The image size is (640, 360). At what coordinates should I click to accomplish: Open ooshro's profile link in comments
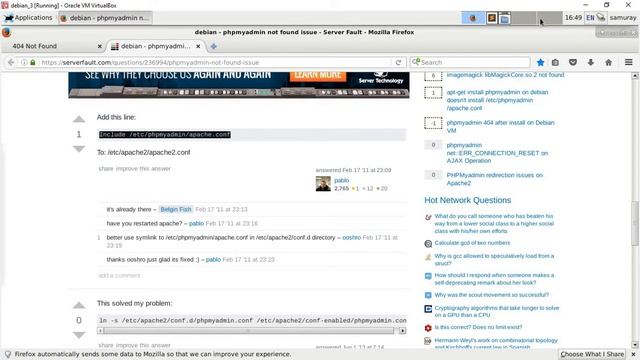(x=351, y=238)
